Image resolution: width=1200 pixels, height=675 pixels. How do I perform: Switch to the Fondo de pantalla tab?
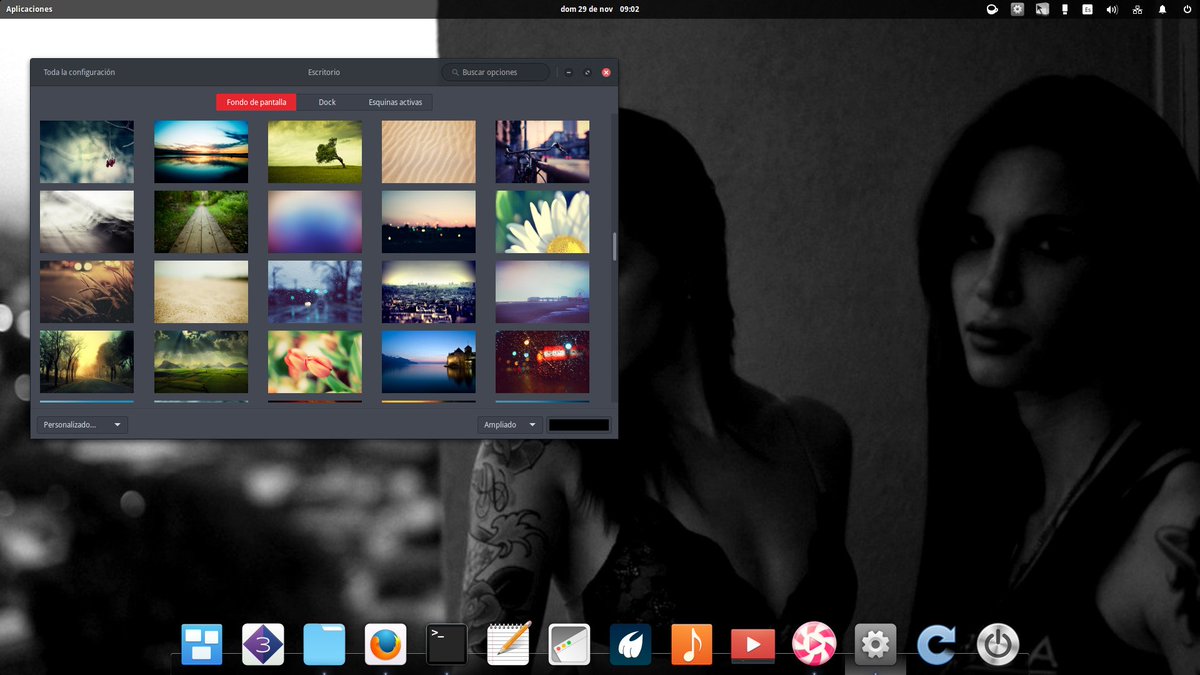(256, 102)
